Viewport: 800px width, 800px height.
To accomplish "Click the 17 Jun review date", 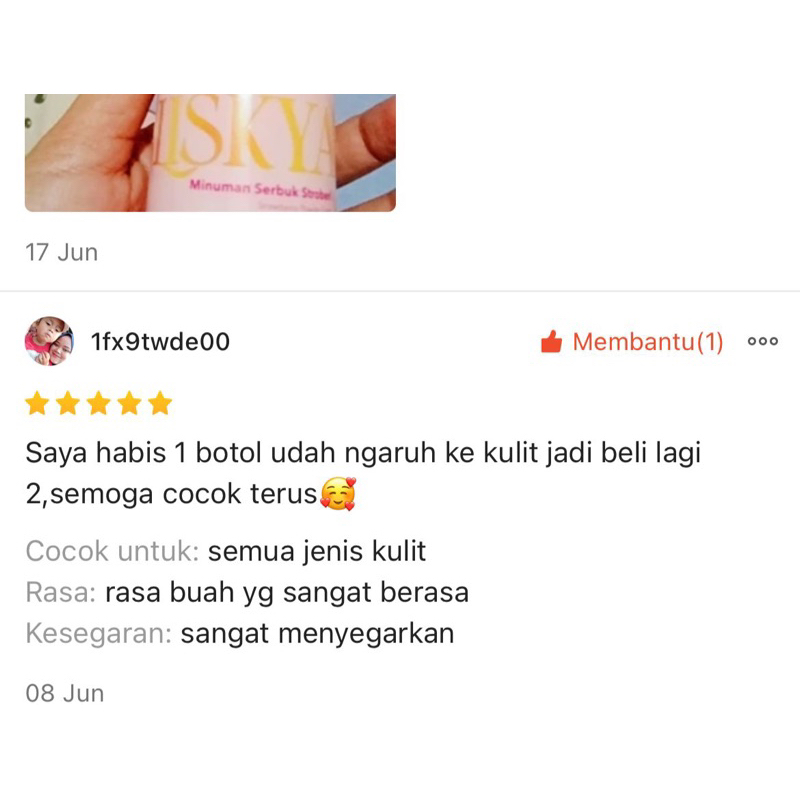I will click(61, 253).
